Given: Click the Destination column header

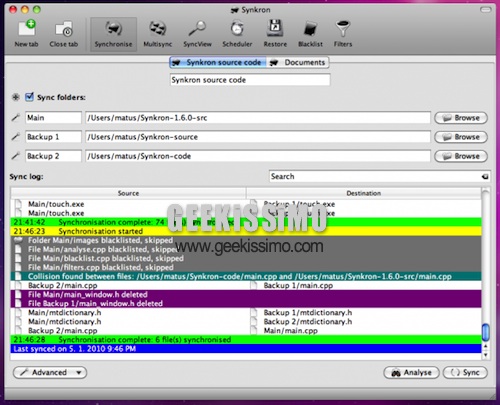Looking at the screenshot, I should [x=364, y=193].
